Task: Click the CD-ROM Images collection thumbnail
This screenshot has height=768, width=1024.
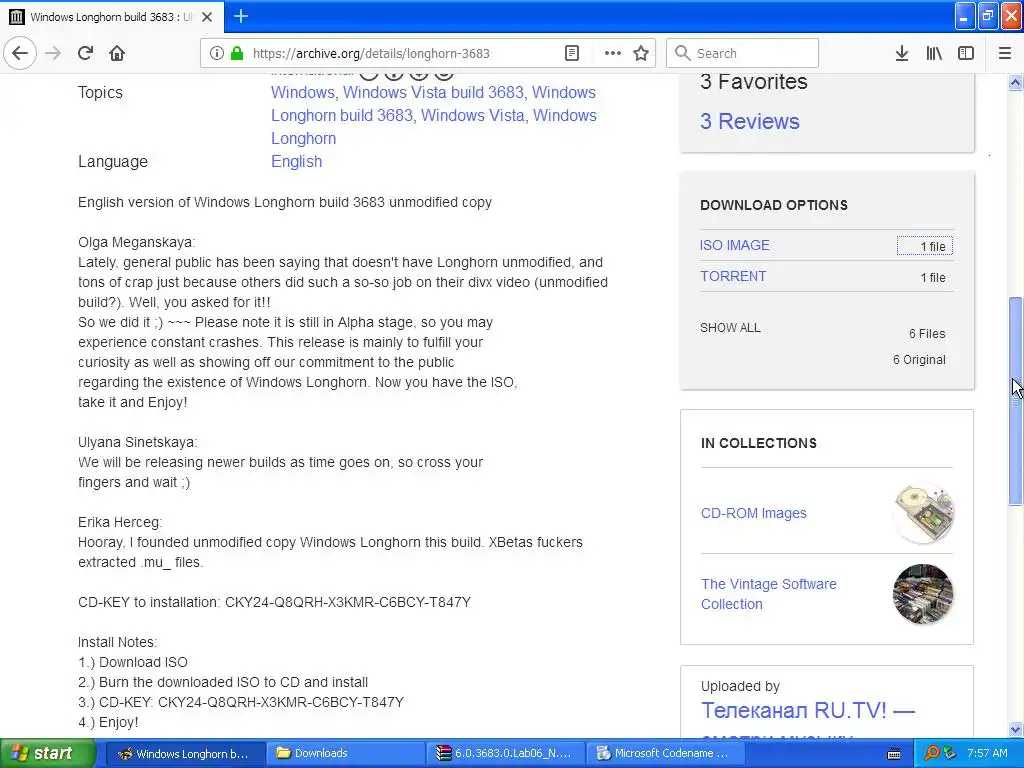Action: [x=923, y=514]
